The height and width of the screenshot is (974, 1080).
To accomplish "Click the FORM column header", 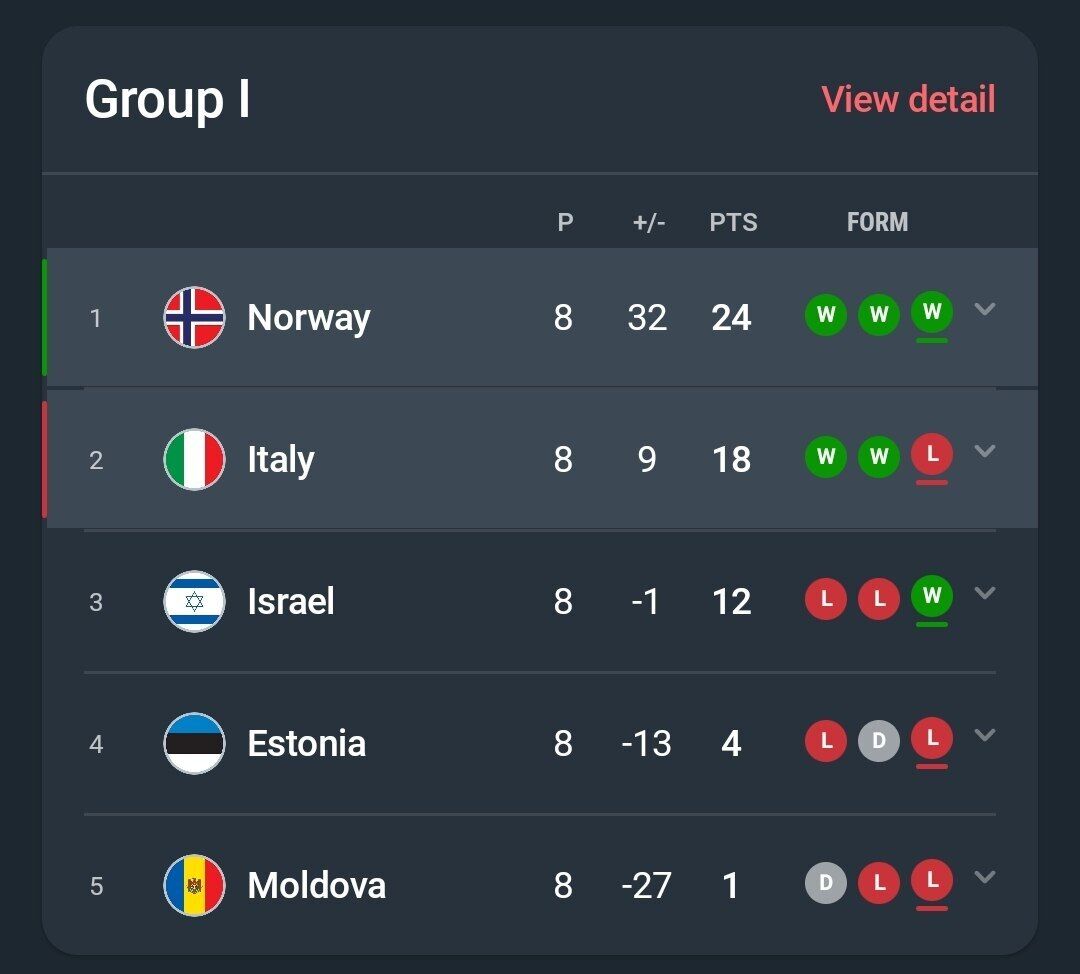I will [877, 222].
